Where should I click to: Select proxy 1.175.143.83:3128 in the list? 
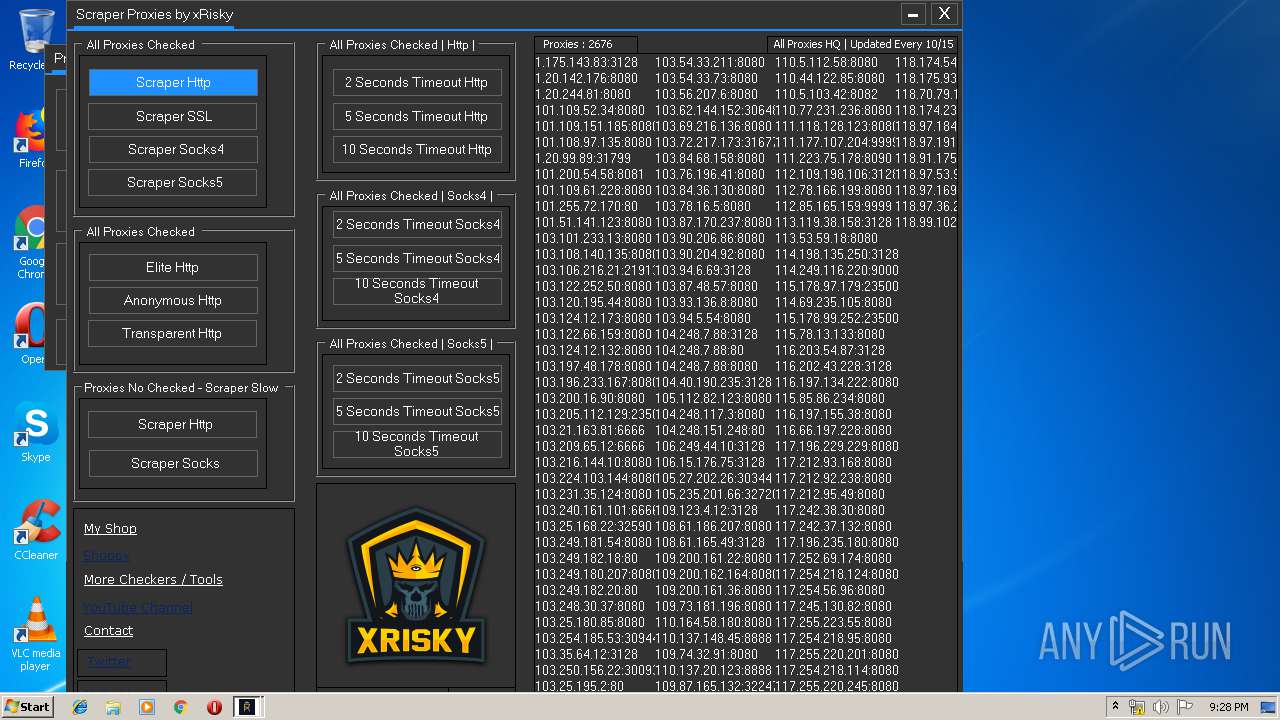tap(586, 62)
